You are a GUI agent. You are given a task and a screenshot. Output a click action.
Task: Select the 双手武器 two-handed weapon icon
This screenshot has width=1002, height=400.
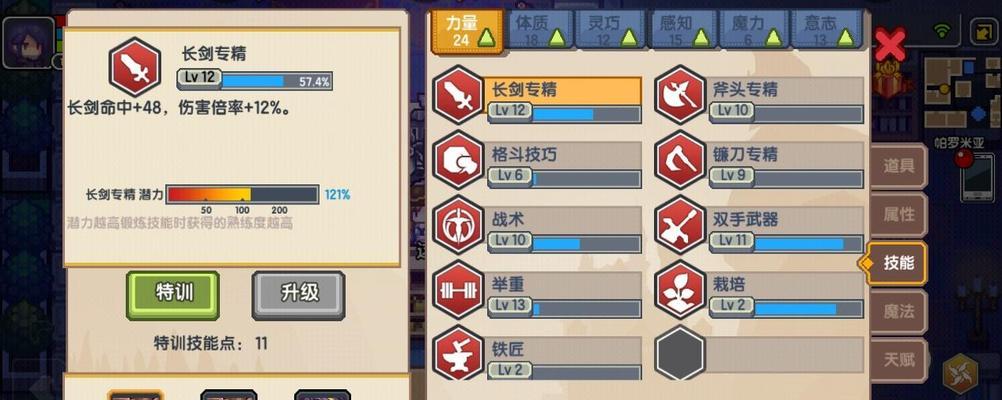tap(680, 225)
